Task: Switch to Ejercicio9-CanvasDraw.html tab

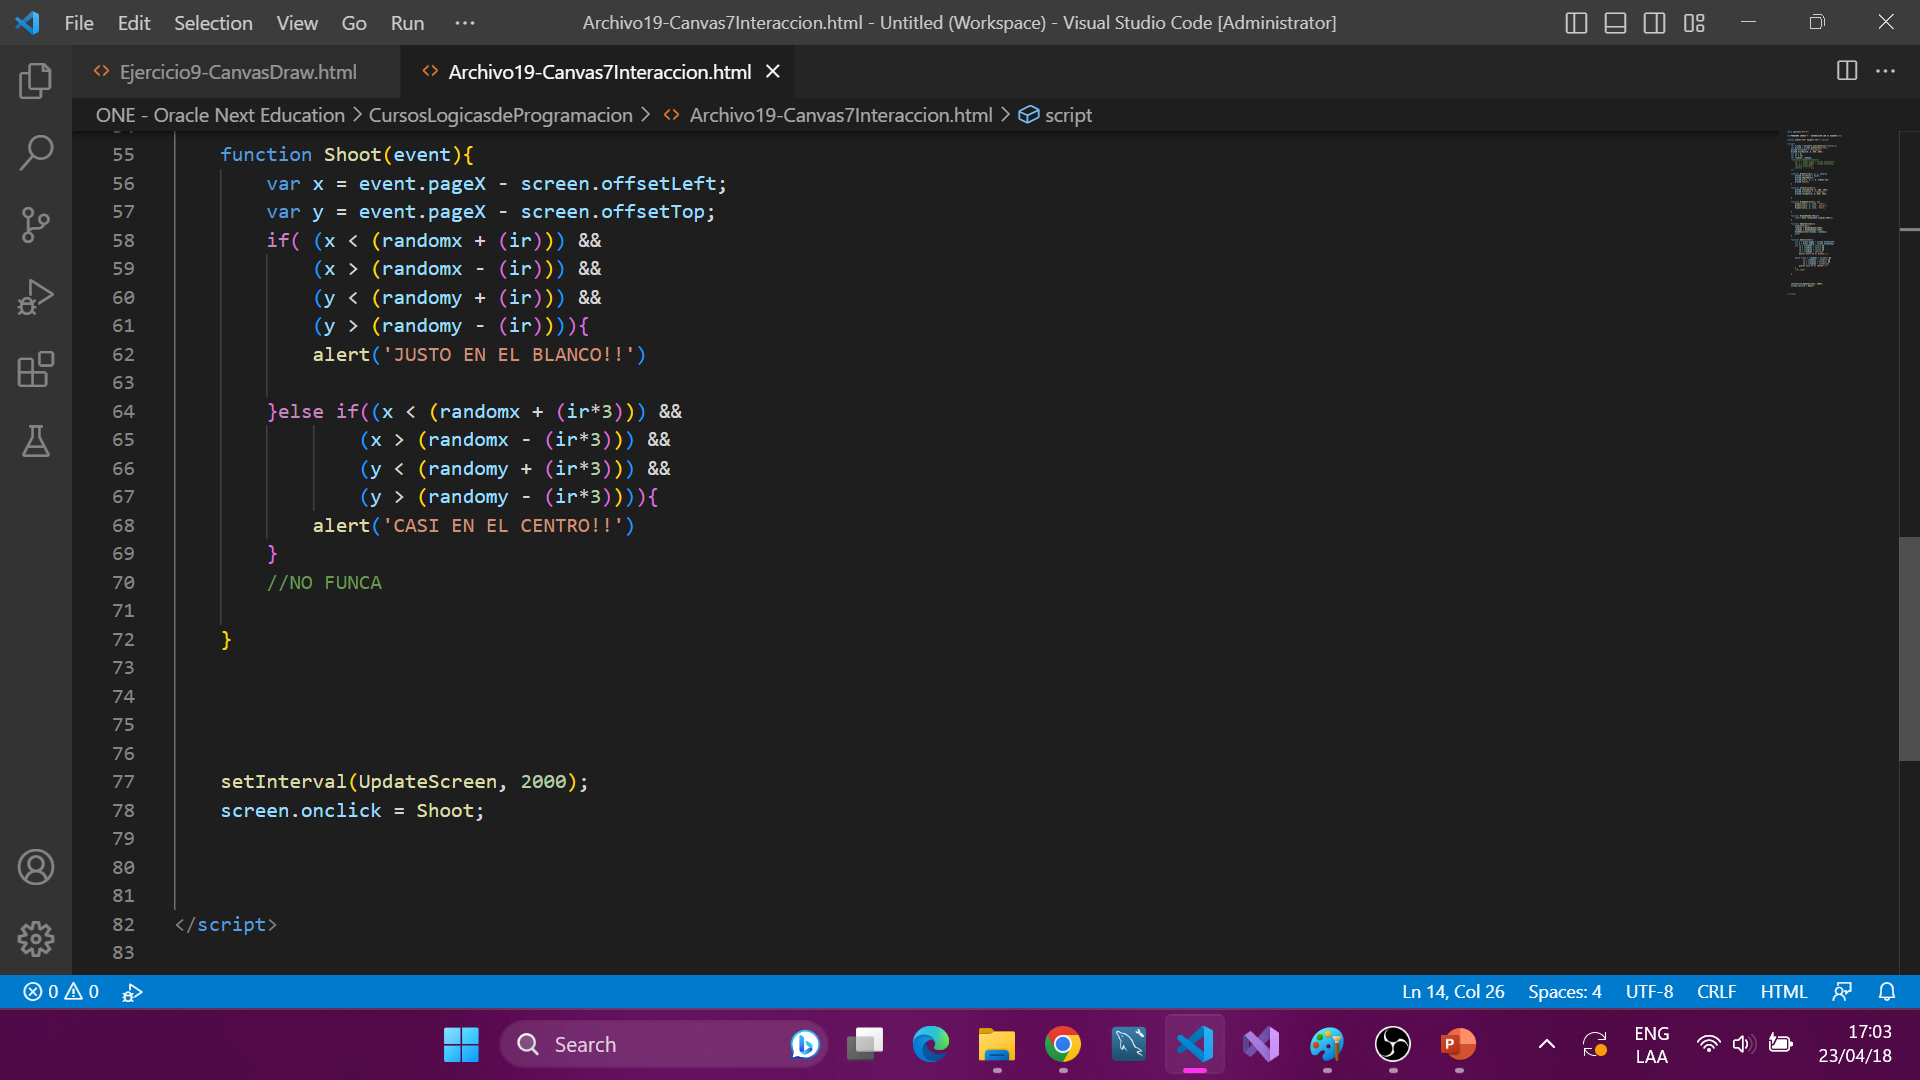Action: 237,72
